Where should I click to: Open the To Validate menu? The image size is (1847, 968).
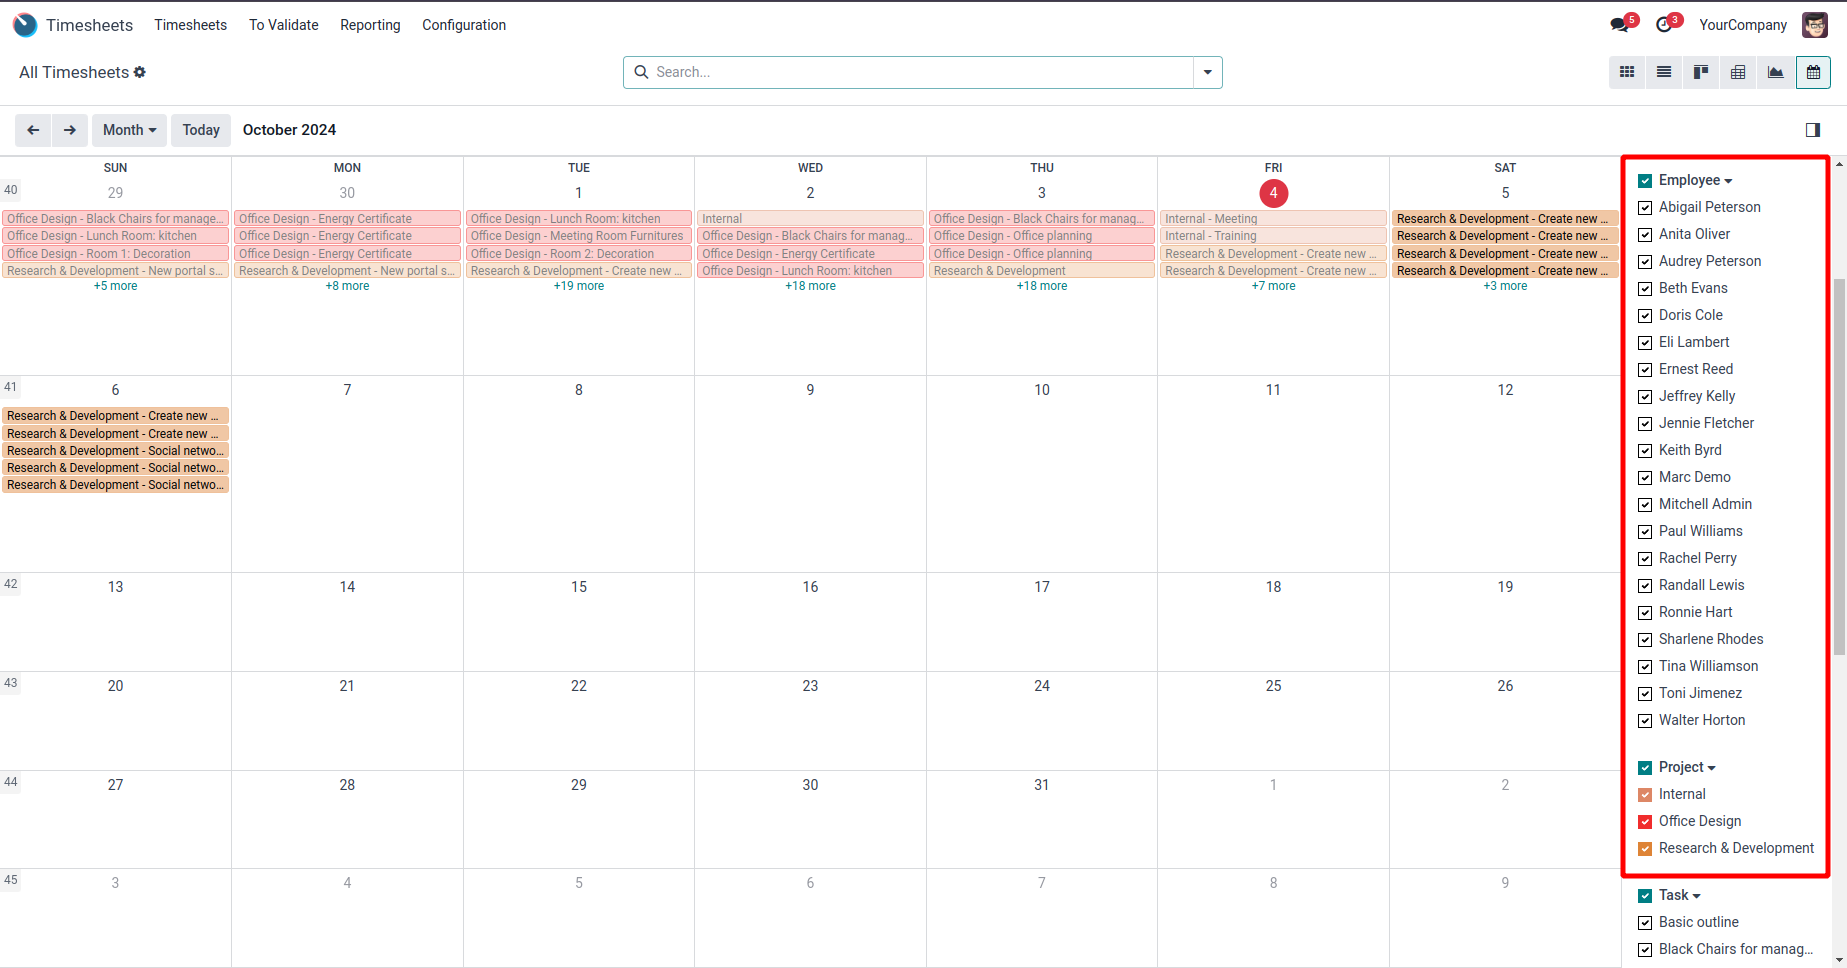[283, 25]
